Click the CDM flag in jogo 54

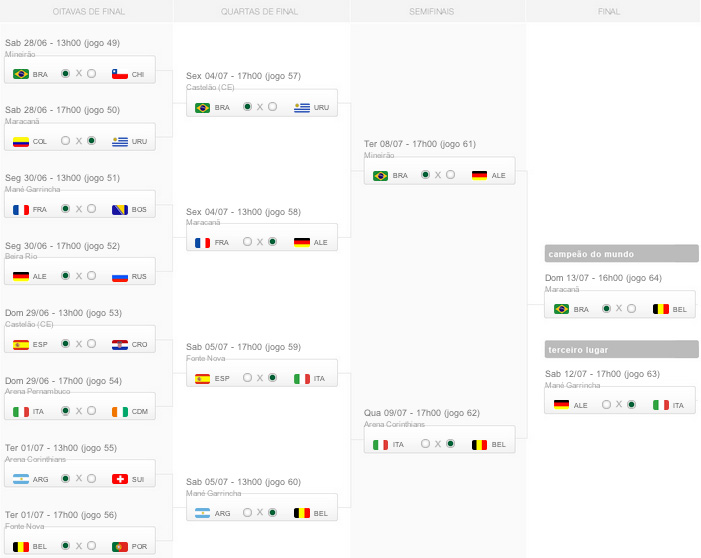[x=120, y=411]
